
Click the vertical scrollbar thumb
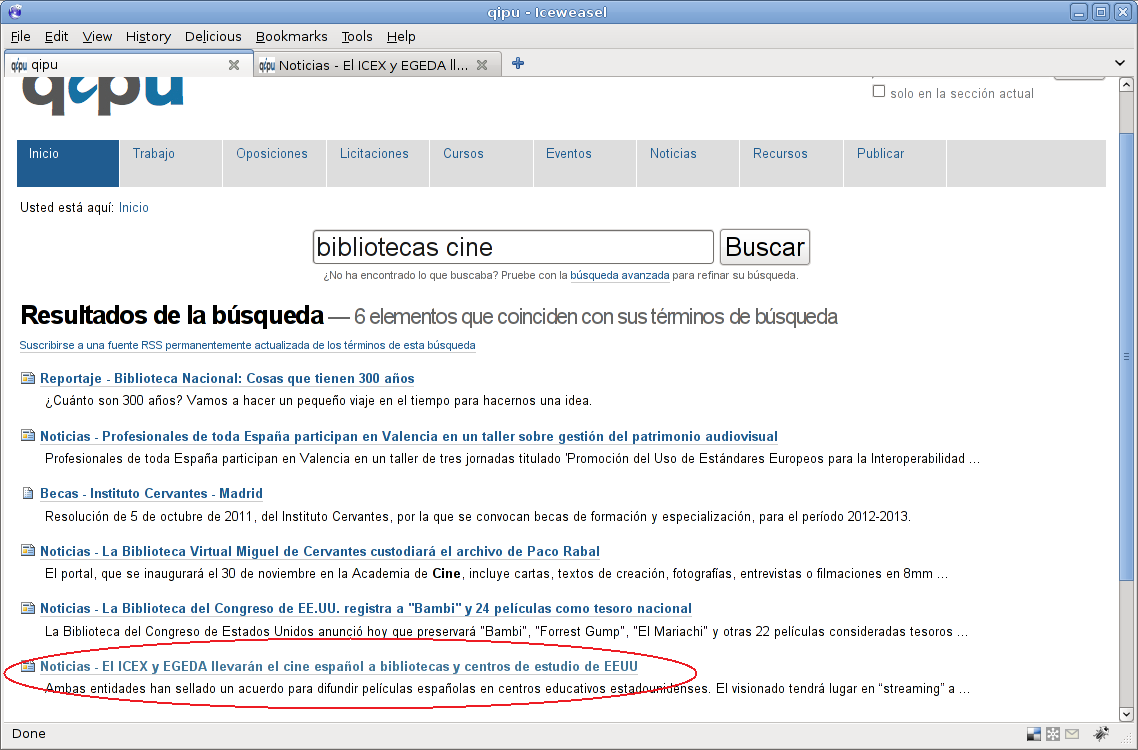pos(1126,356)
